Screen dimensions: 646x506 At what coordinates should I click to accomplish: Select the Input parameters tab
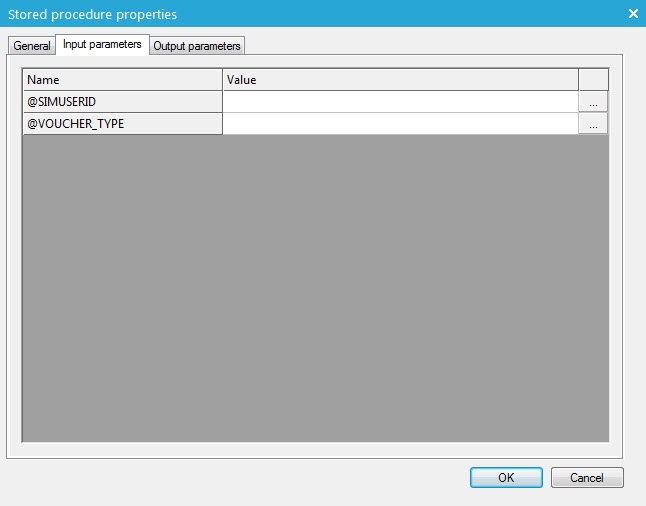click(x=102, y=45)
